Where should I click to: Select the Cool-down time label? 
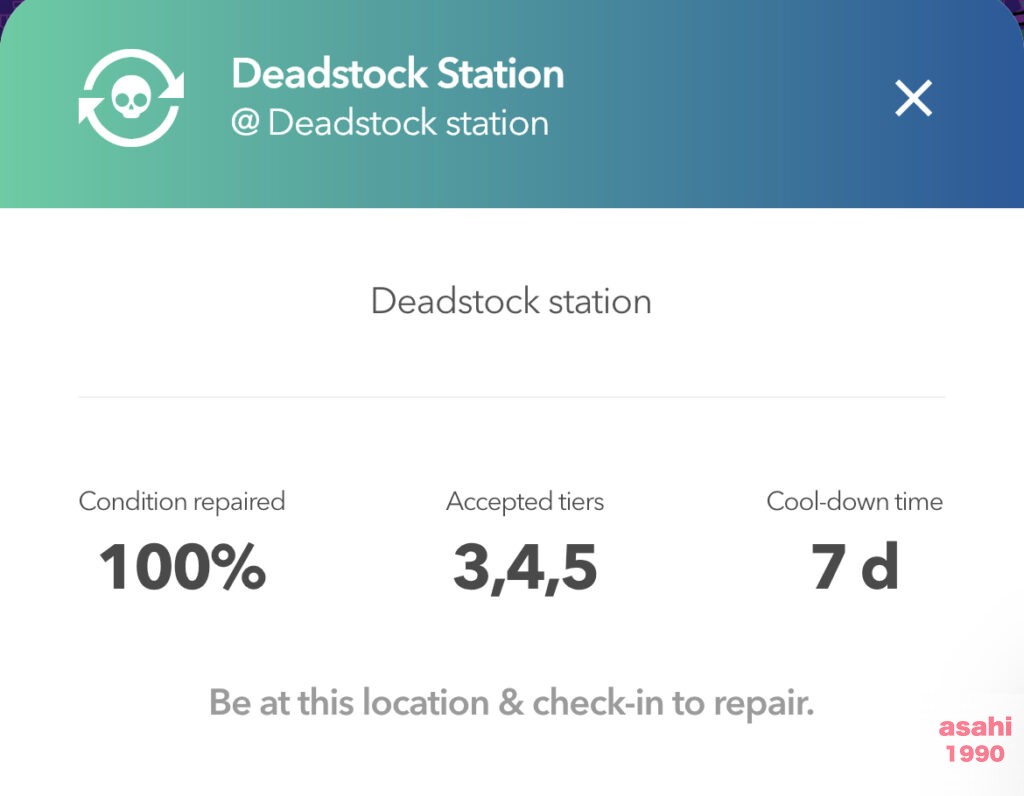[854, 501]
